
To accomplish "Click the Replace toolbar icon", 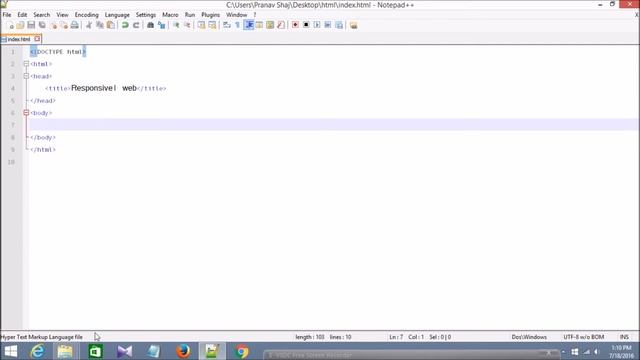I will [x=162, y=25].
